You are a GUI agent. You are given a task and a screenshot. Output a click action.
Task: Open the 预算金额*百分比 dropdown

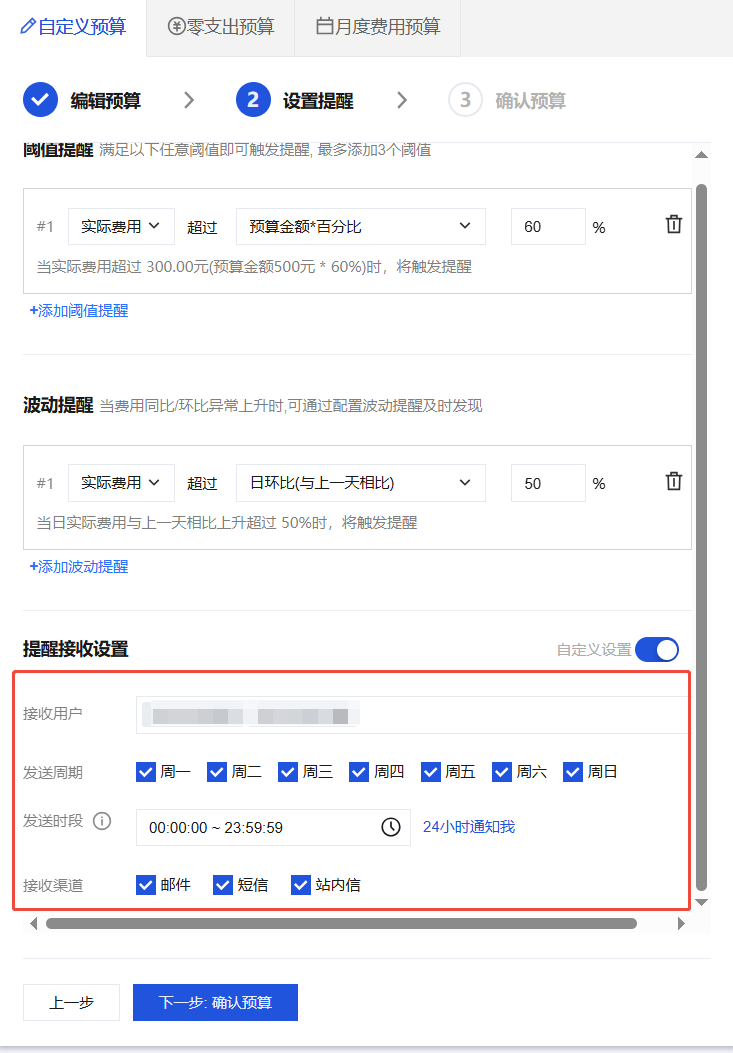(360, 226)
